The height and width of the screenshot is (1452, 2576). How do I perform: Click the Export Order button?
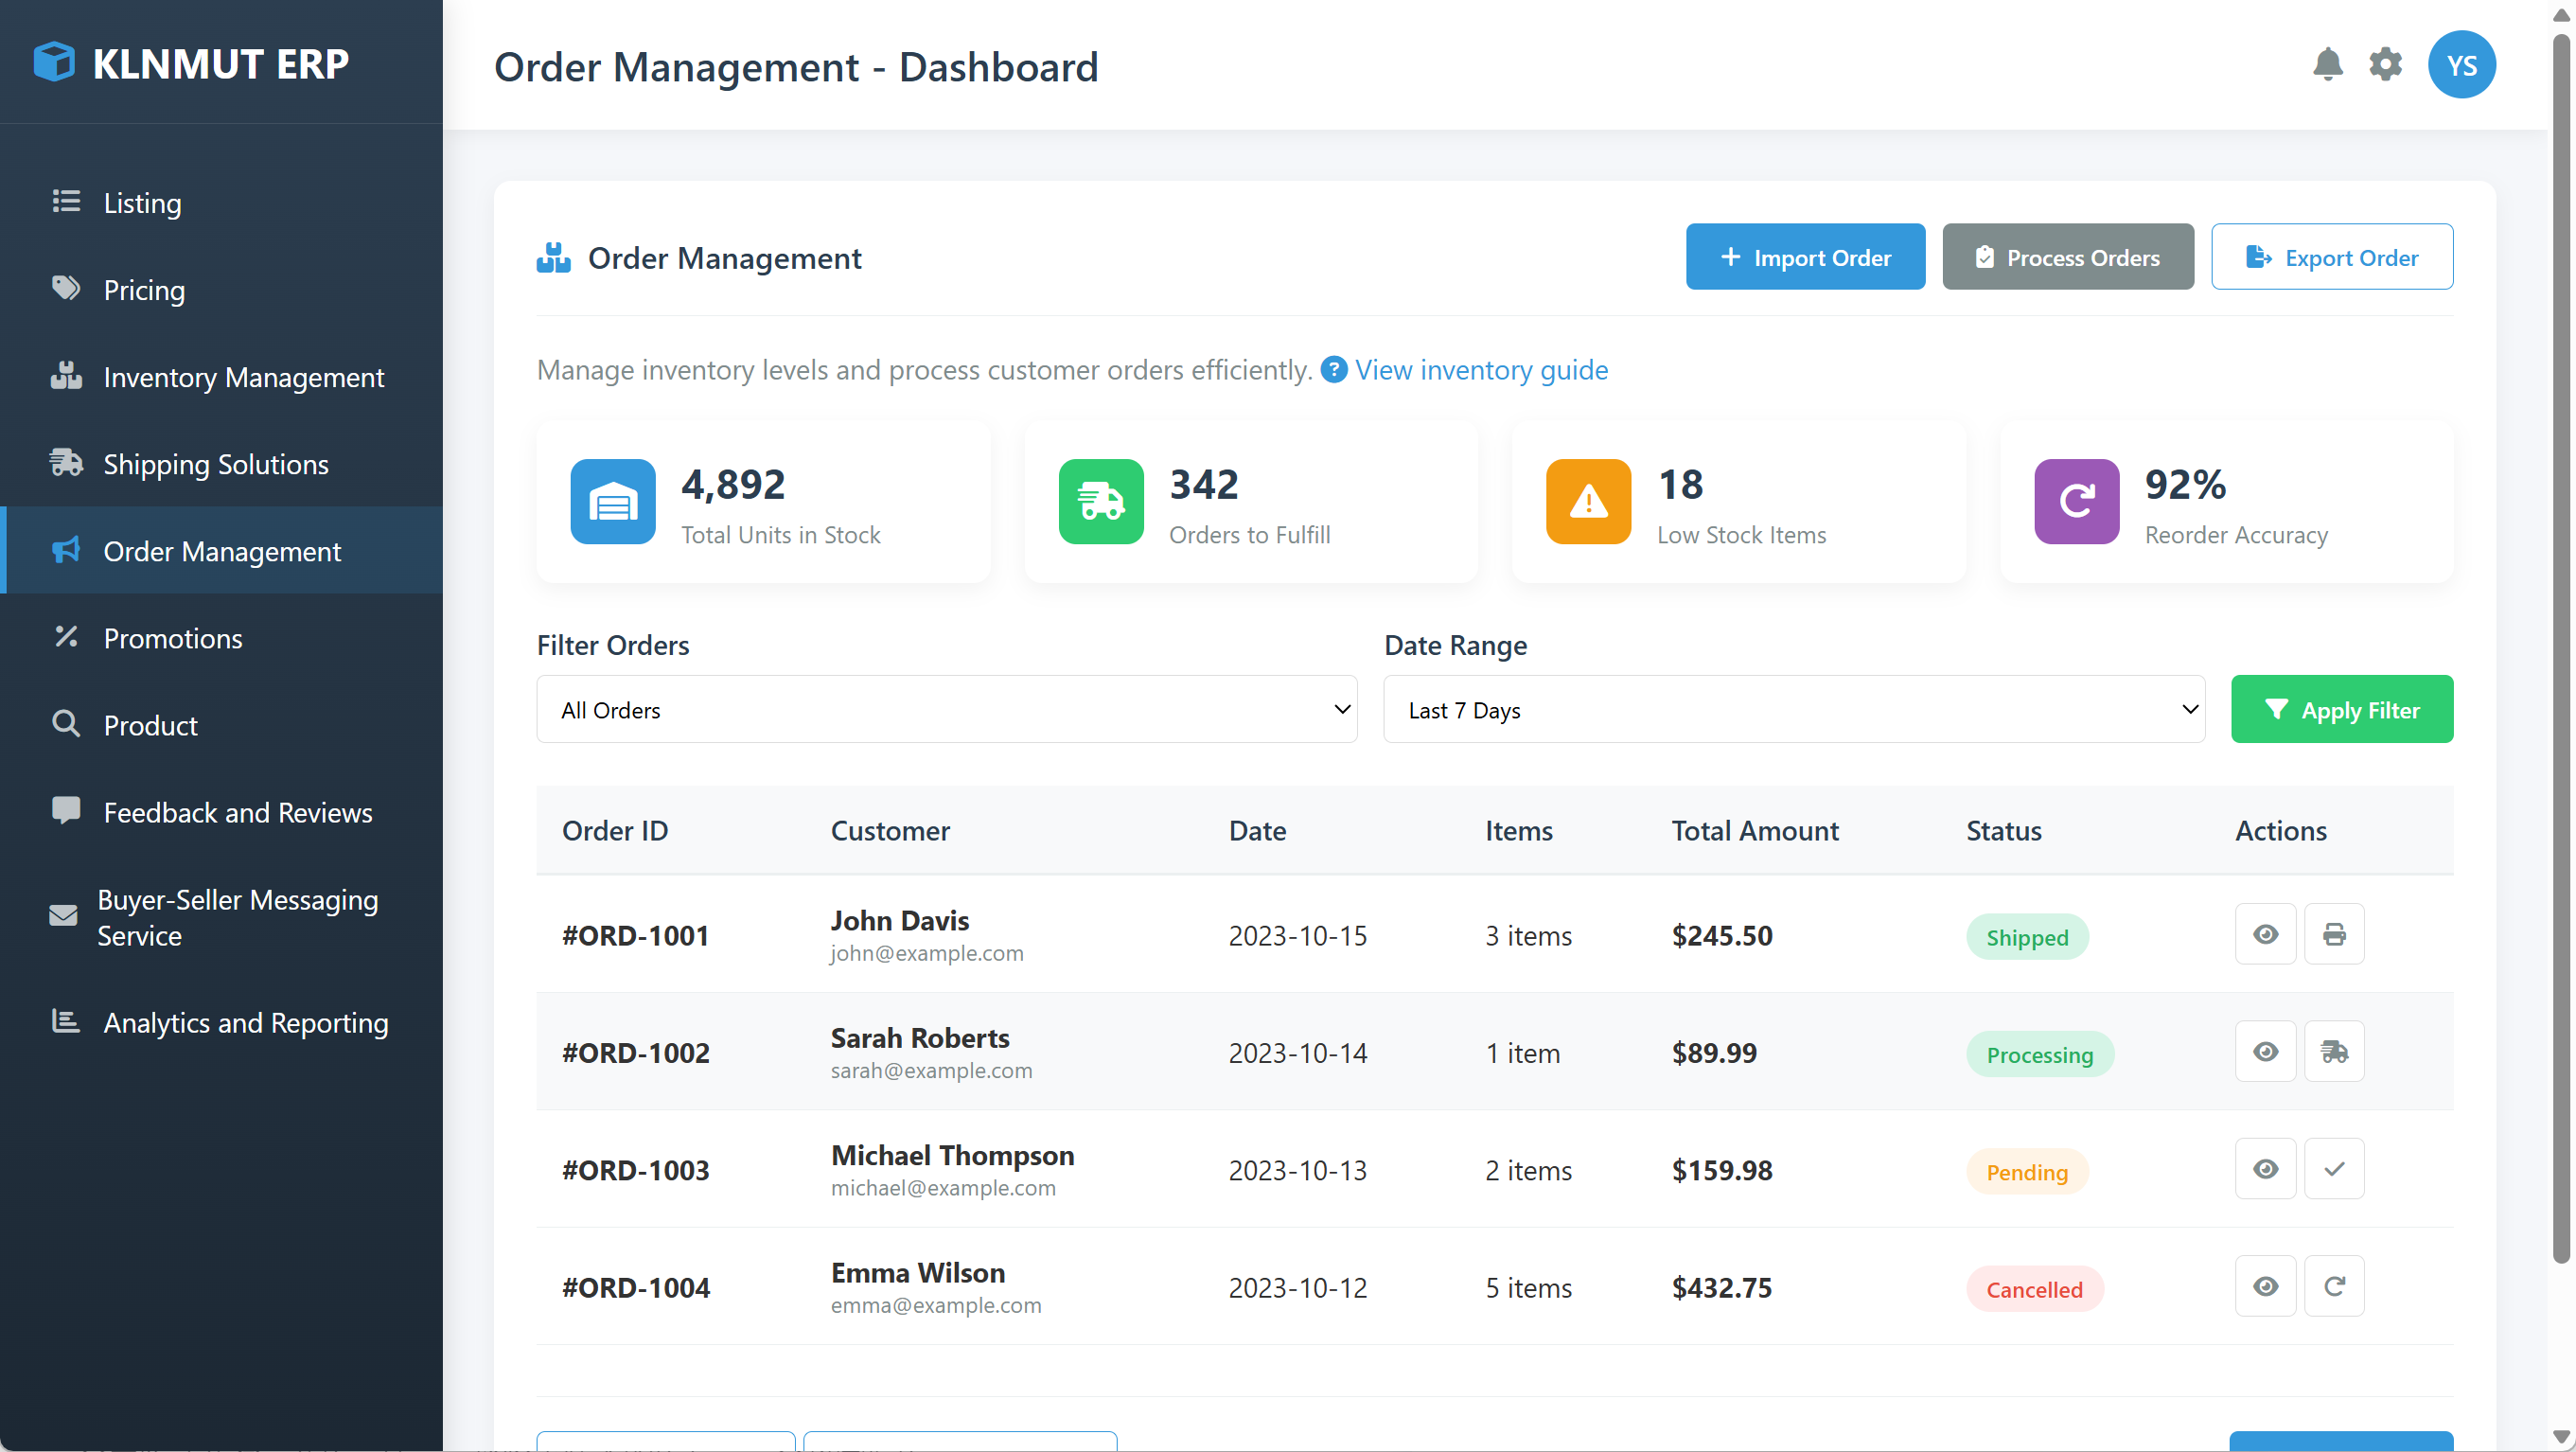tap(2332, 257)
